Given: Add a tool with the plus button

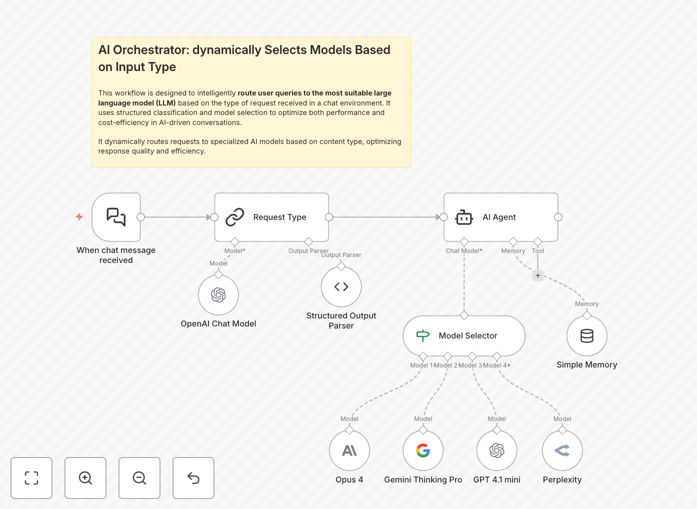Looking at the screenshot, I should [538, 276].
